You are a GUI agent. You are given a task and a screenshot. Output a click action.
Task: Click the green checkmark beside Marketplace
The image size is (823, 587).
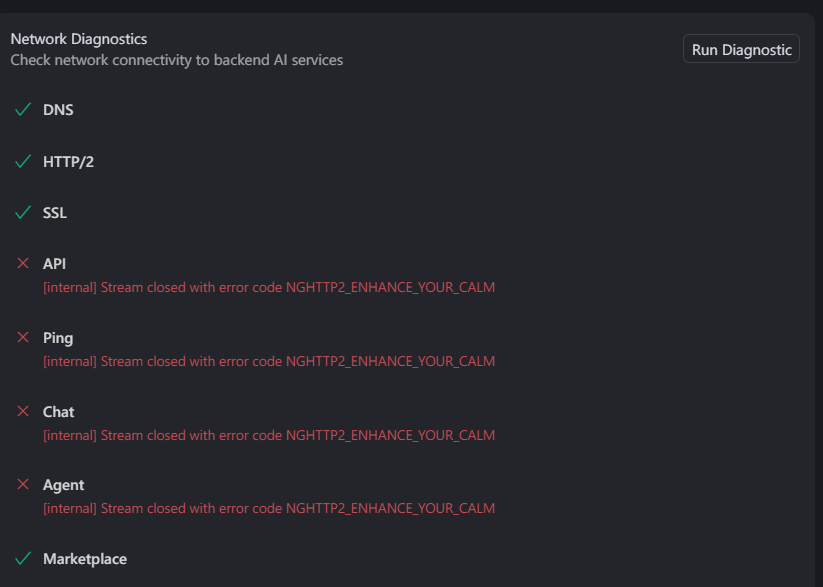pos(23,558)
